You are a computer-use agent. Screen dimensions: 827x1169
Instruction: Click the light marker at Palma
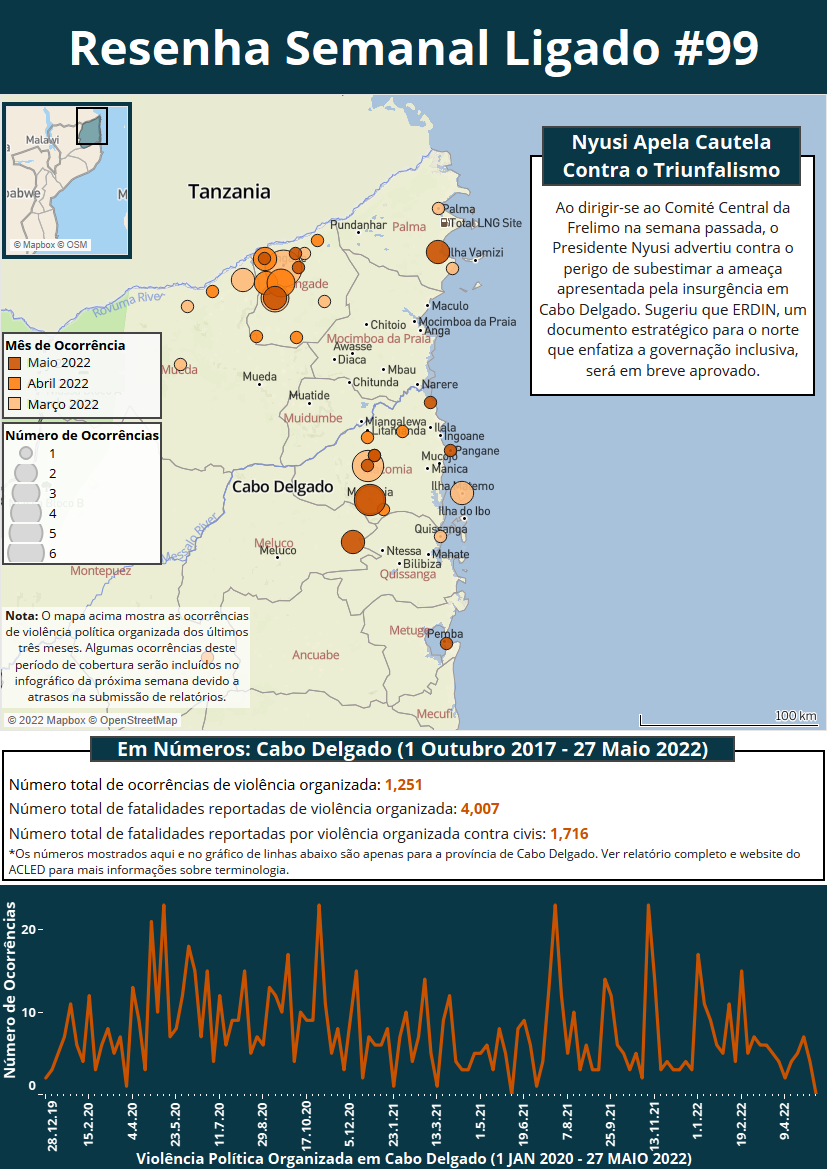pos(438,208)
